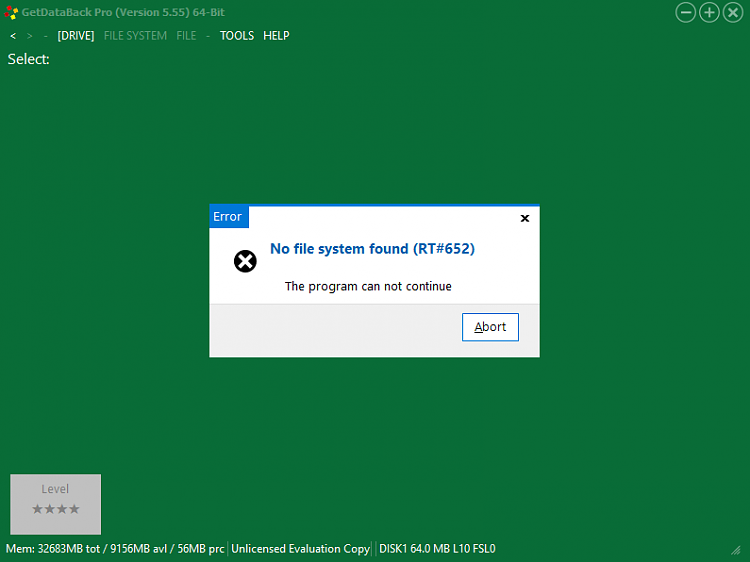Go back with the < arrow

coord(13,36)
